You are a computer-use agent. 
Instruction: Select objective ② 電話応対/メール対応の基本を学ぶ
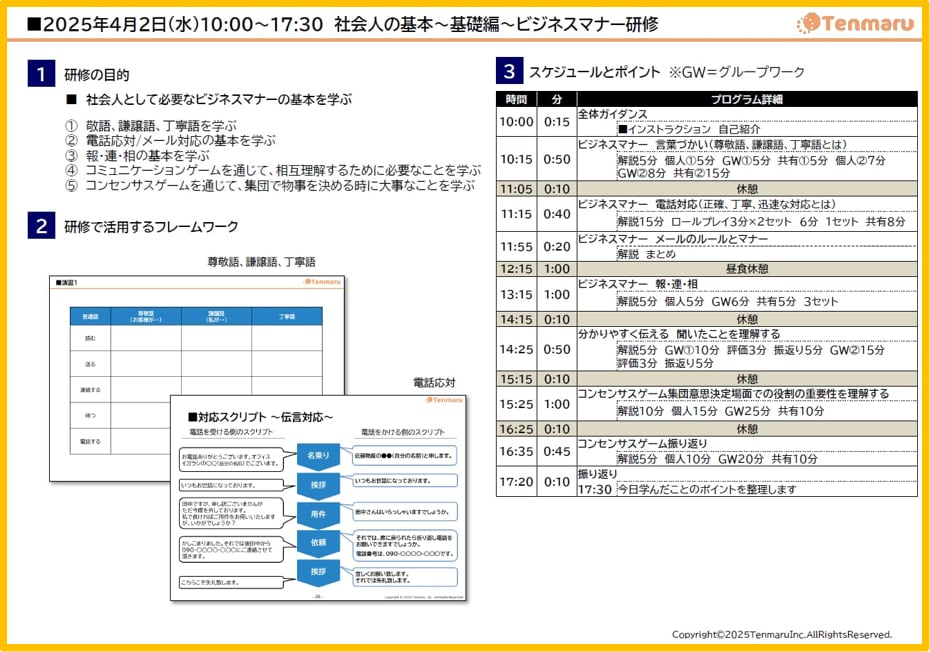coord(170,141)
